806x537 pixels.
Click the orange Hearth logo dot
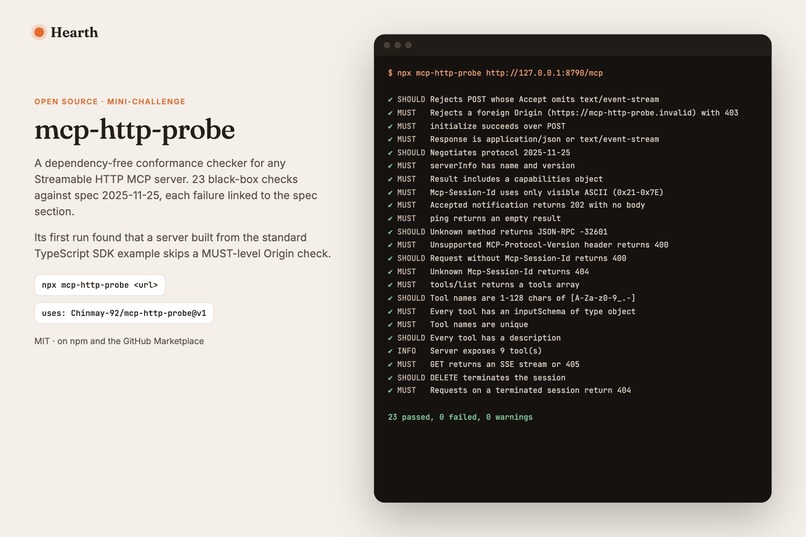point(39,32)
